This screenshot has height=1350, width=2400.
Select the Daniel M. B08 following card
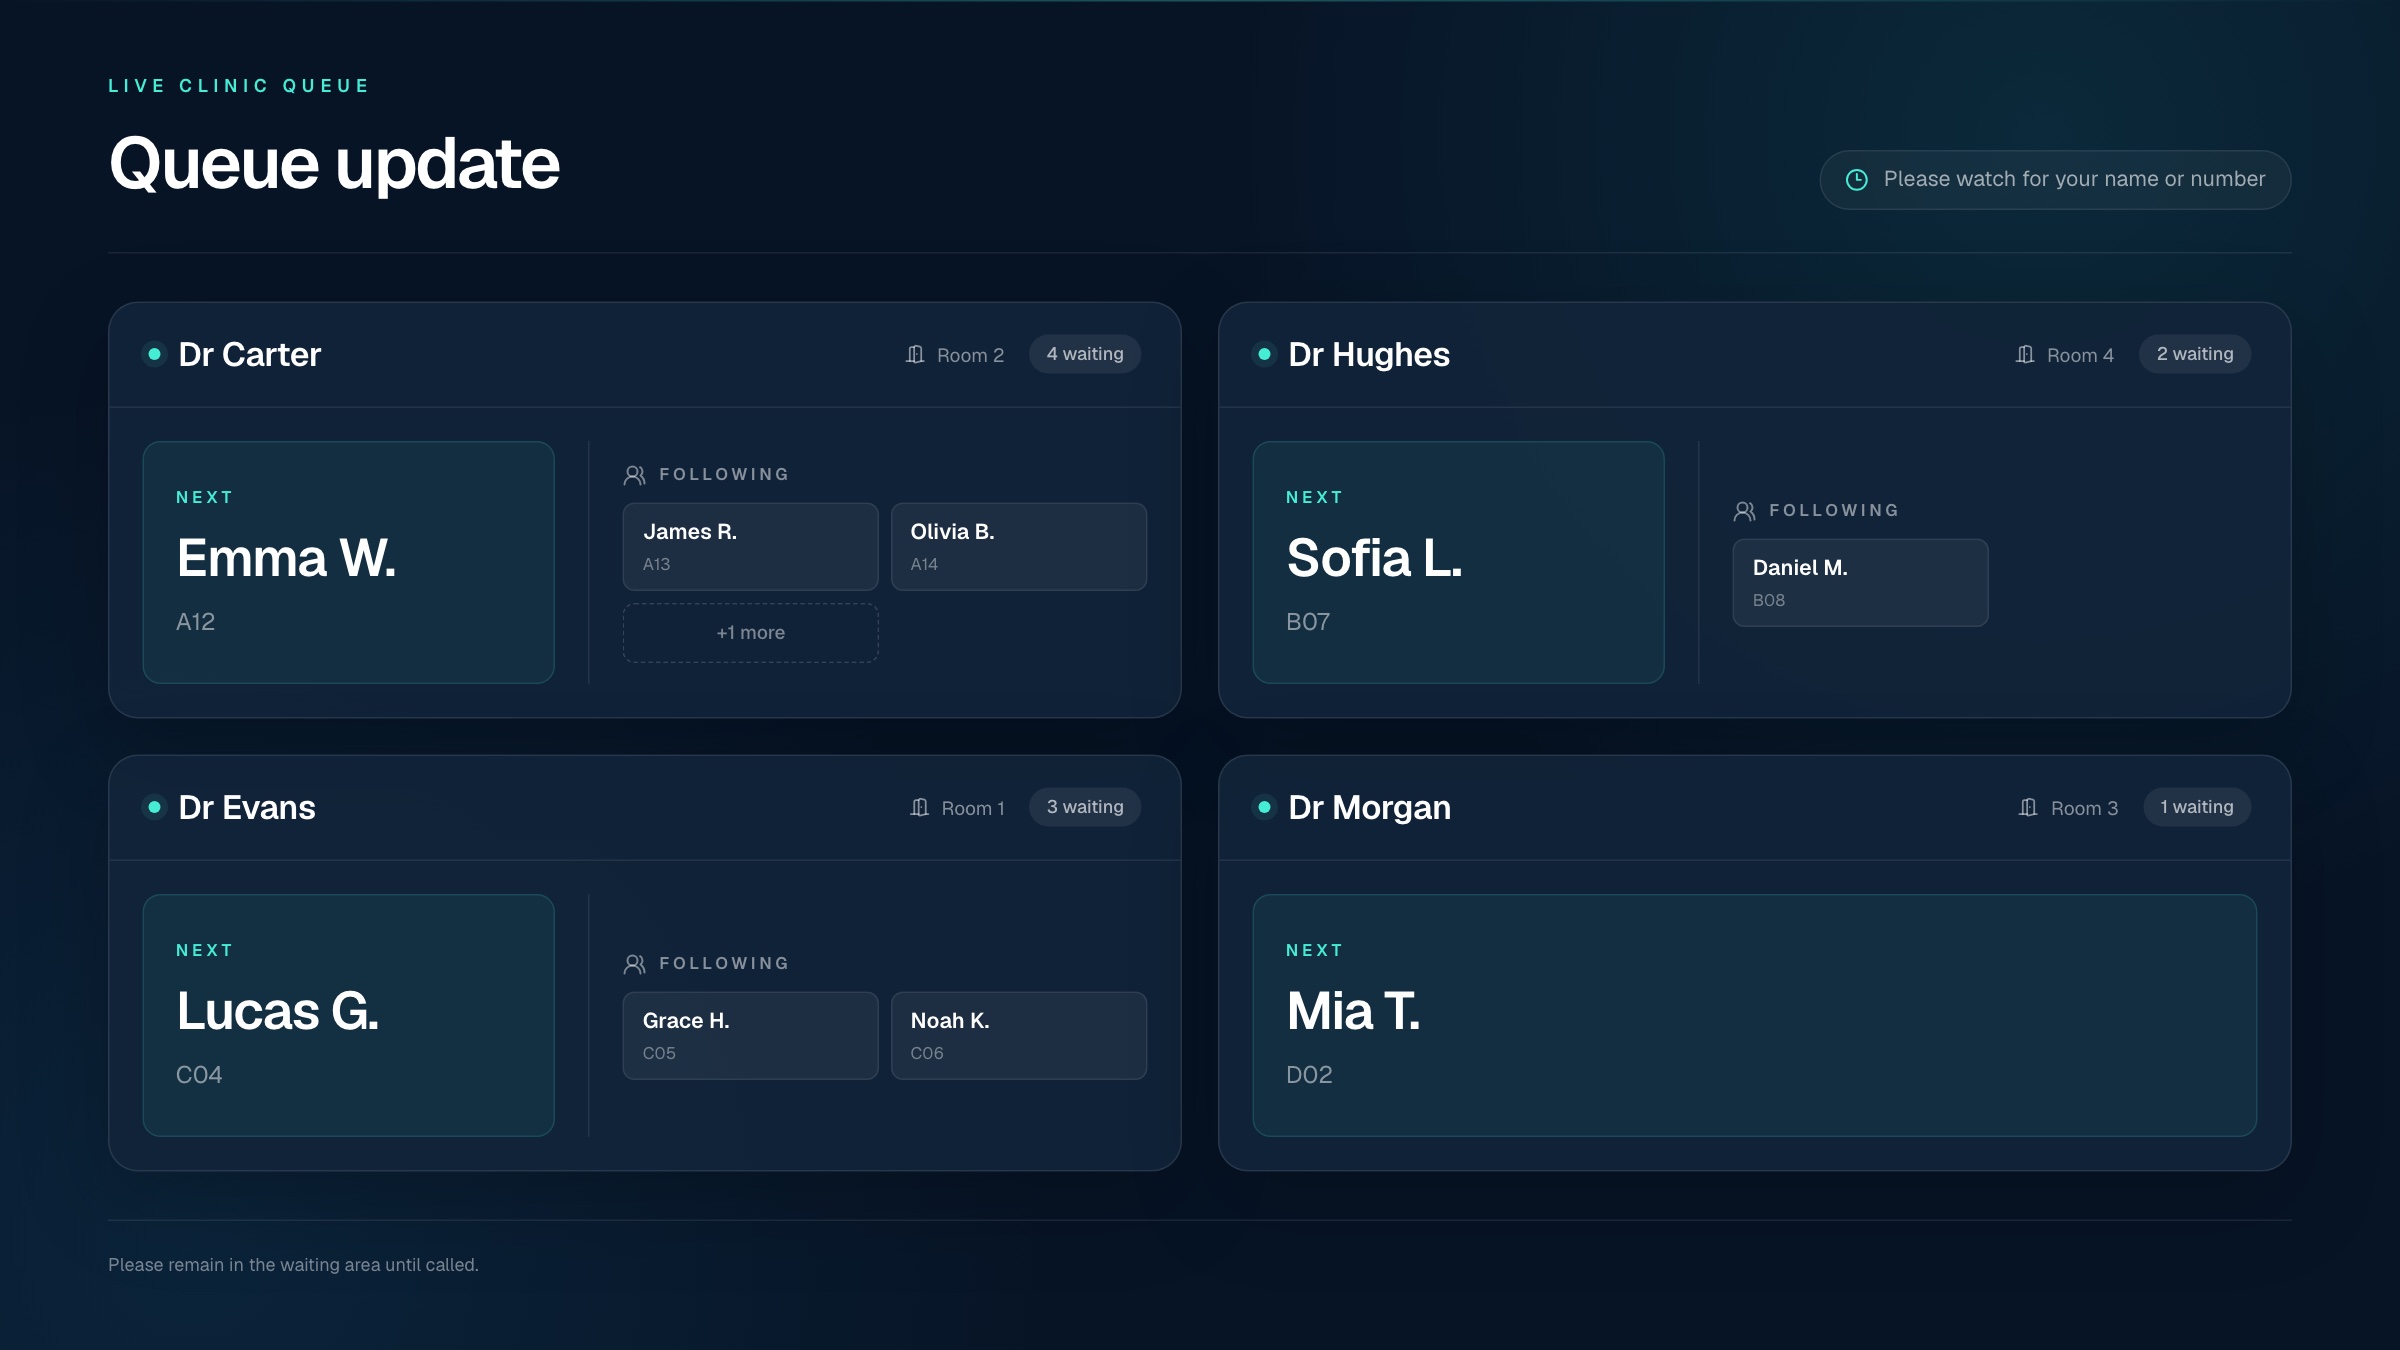[1861, 583]
